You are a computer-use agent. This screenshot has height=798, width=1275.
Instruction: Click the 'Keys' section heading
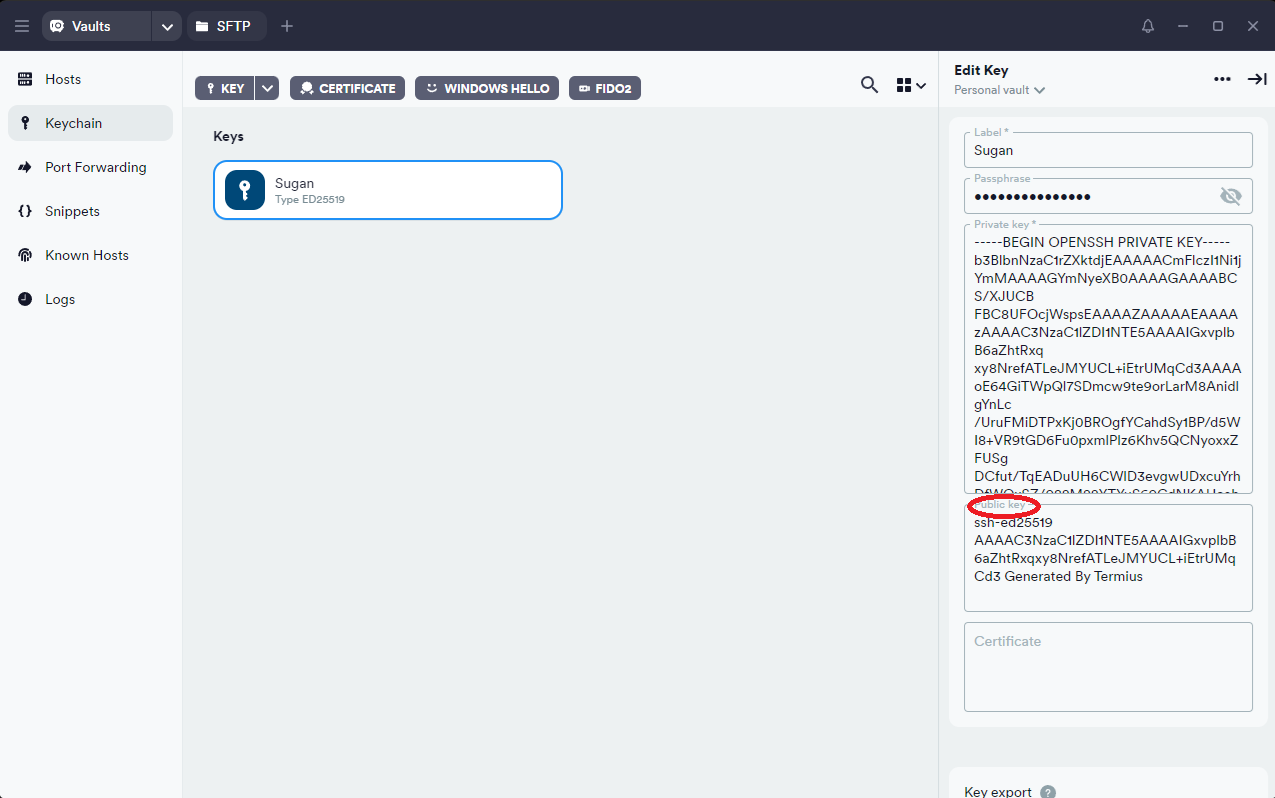(228, 136)
